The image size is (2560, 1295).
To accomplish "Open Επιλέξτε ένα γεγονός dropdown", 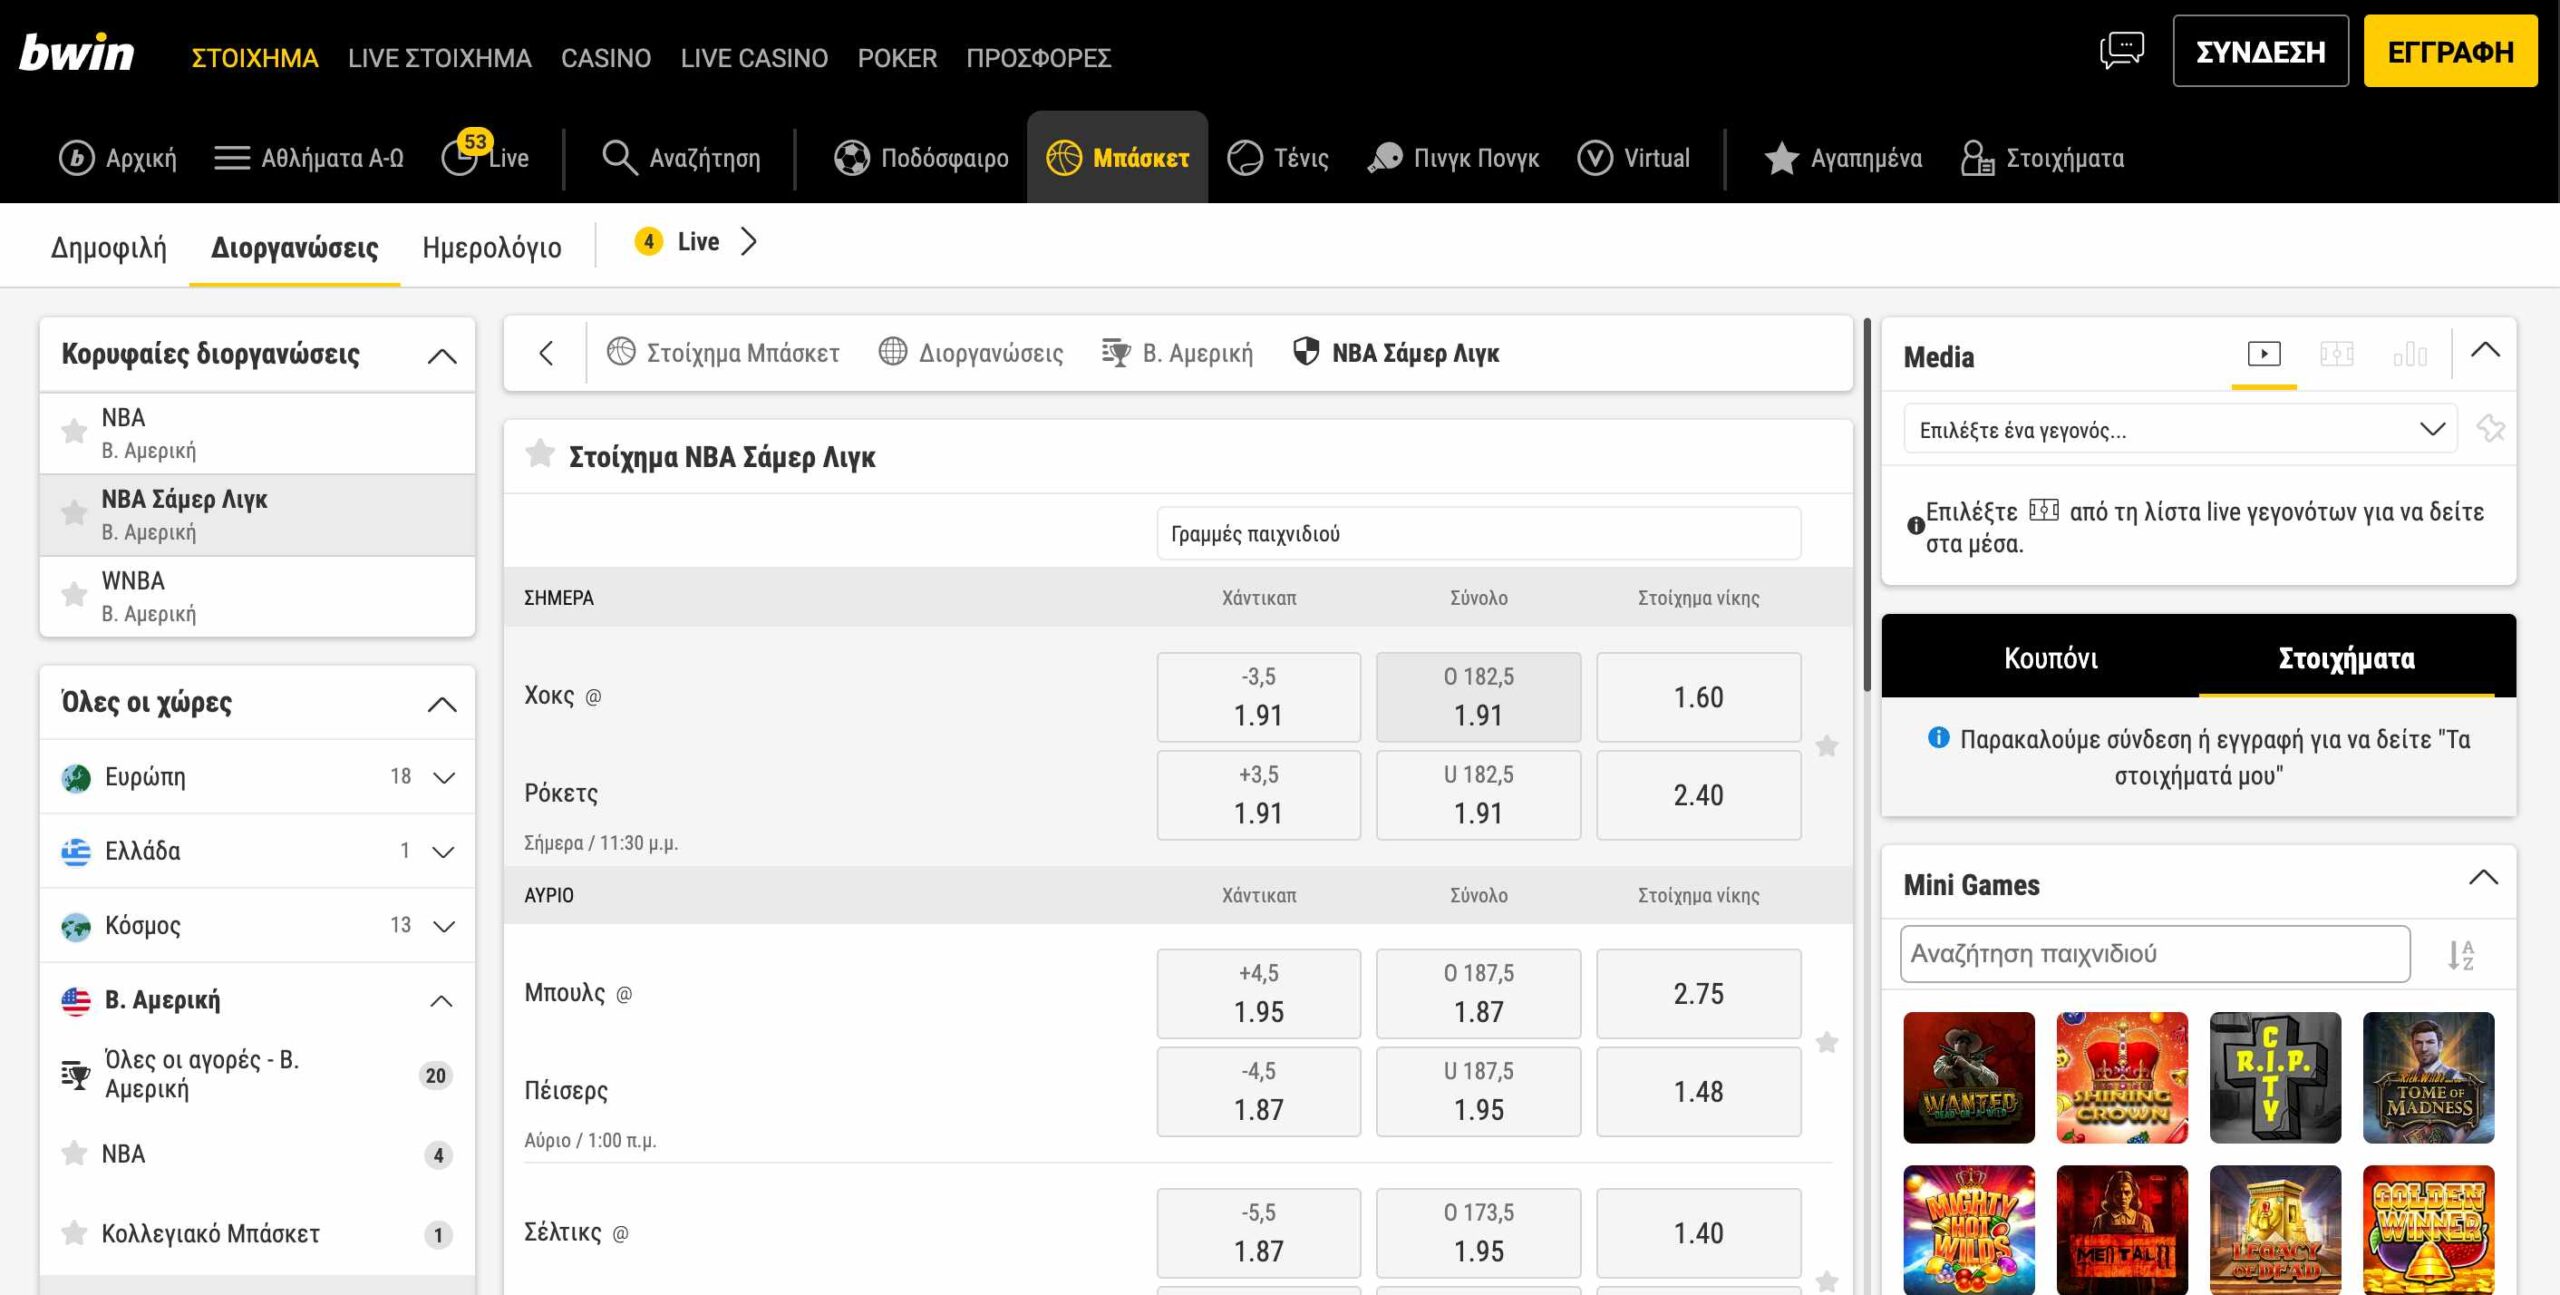I will point(2180,429).
